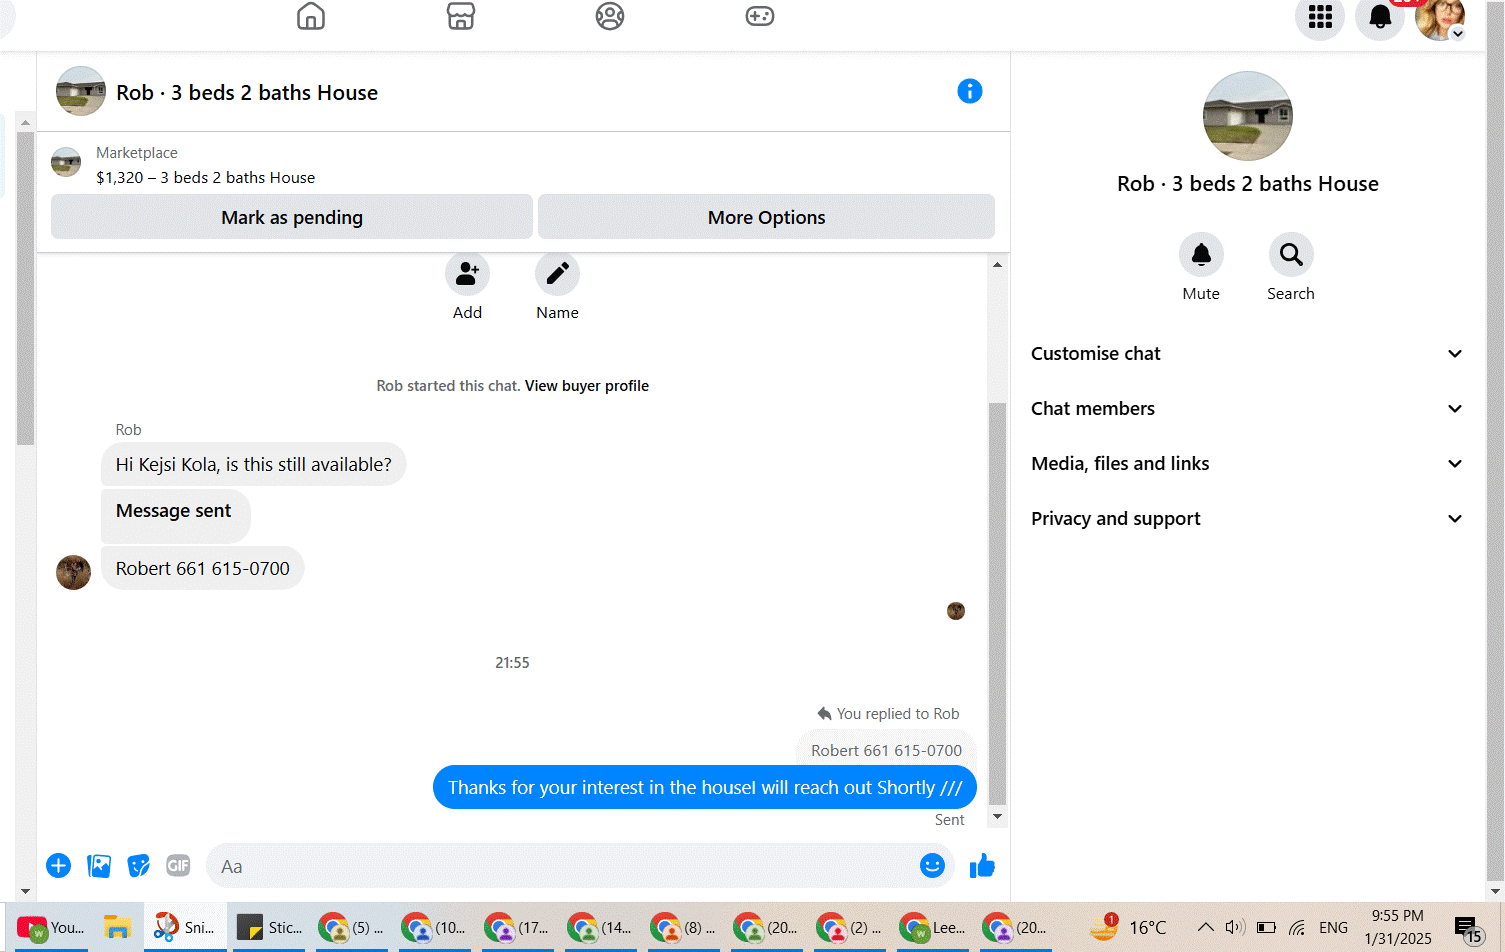
Task: Expand Media, files and links section
Action: 1247,464
